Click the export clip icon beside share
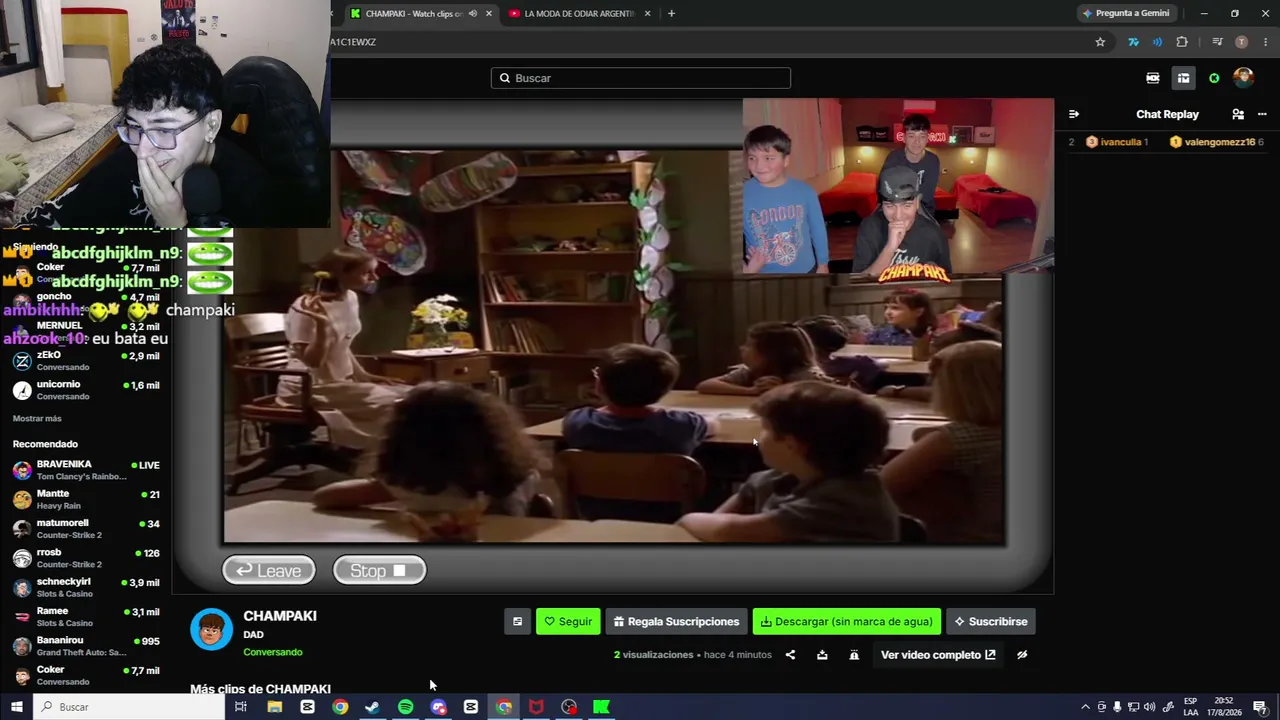The height and width of the screenshot is (720, 1280). pos(822,655)
